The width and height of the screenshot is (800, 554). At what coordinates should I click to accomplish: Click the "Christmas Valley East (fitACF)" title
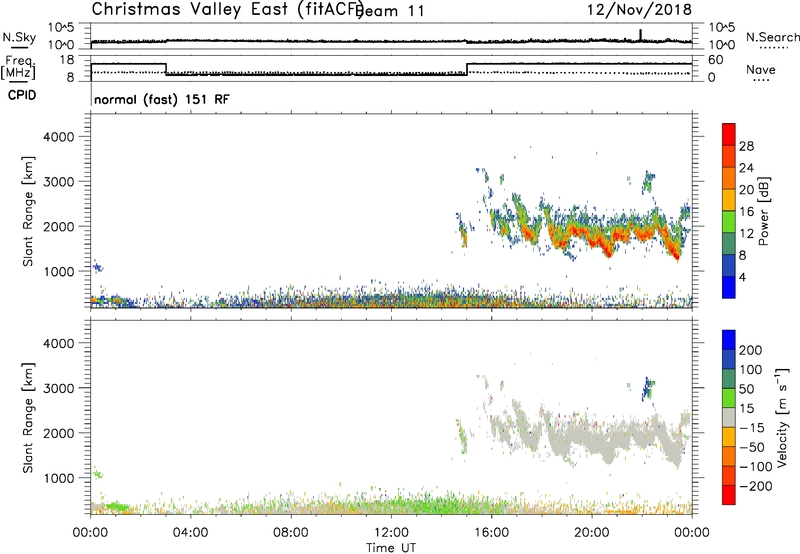pos(228,10)
